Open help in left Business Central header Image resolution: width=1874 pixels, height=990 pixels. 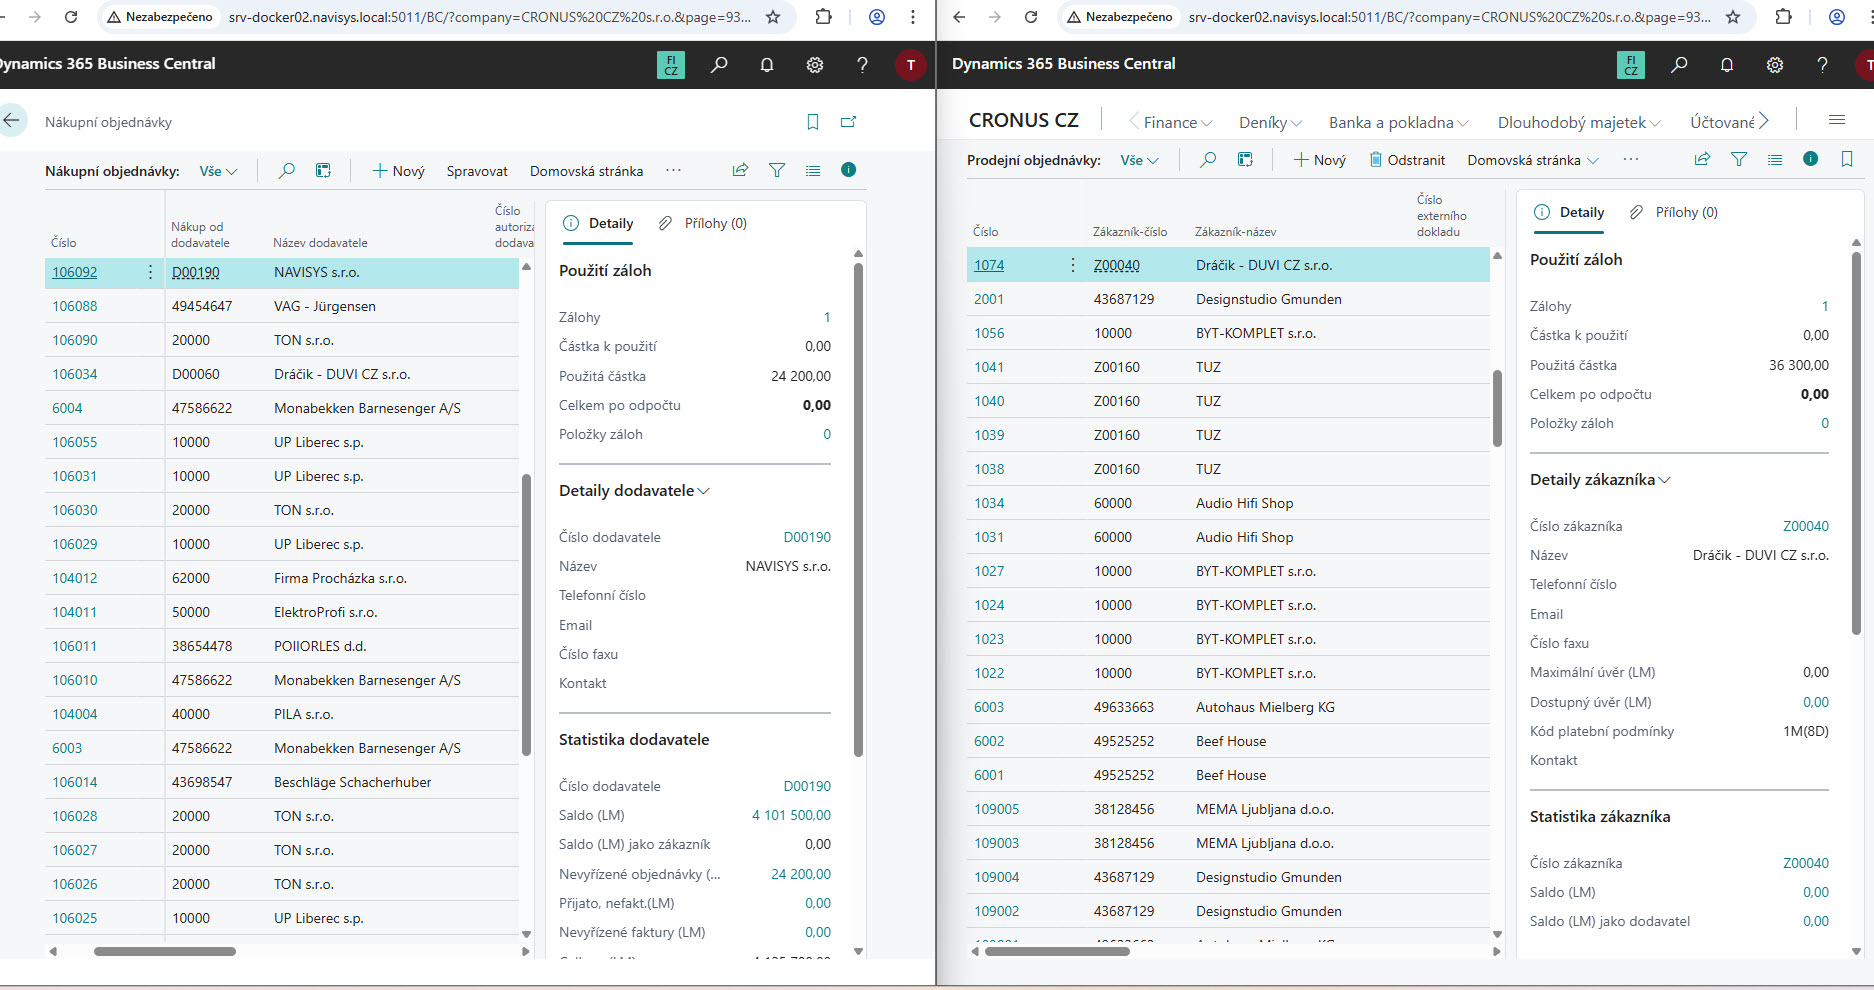click(863, 65)
